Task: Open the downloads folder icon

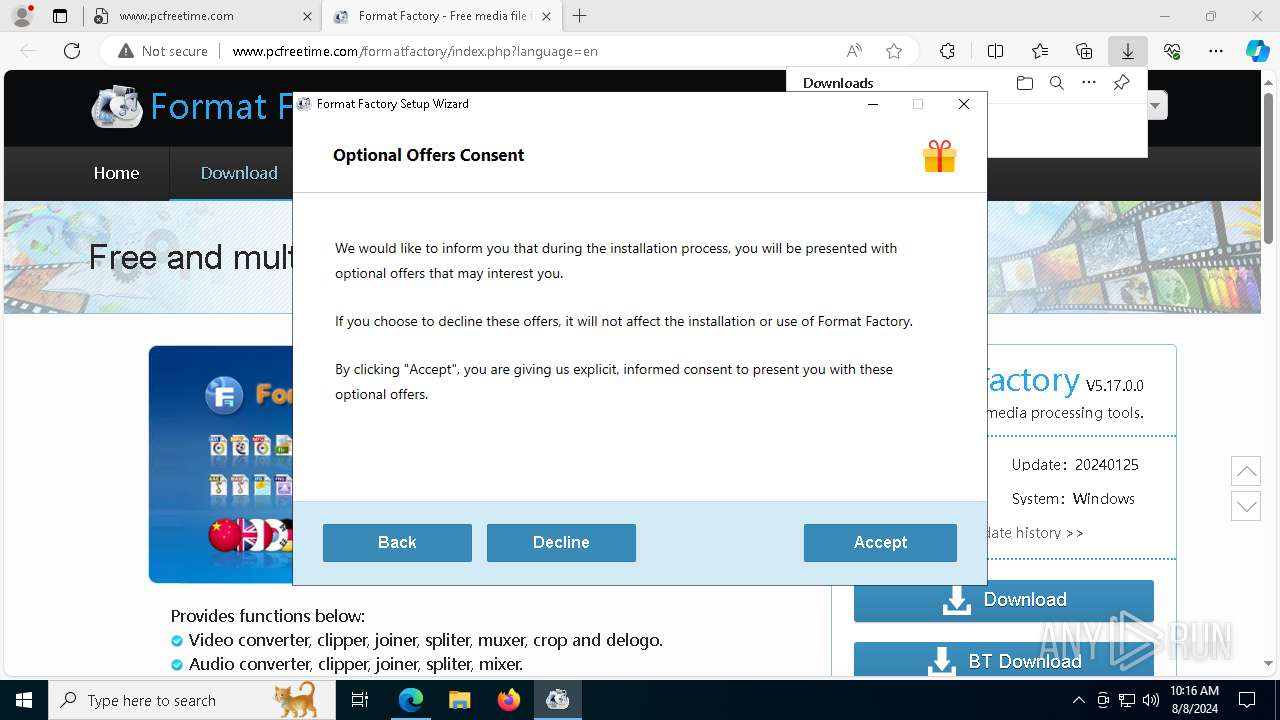Action: [1024, 83]
